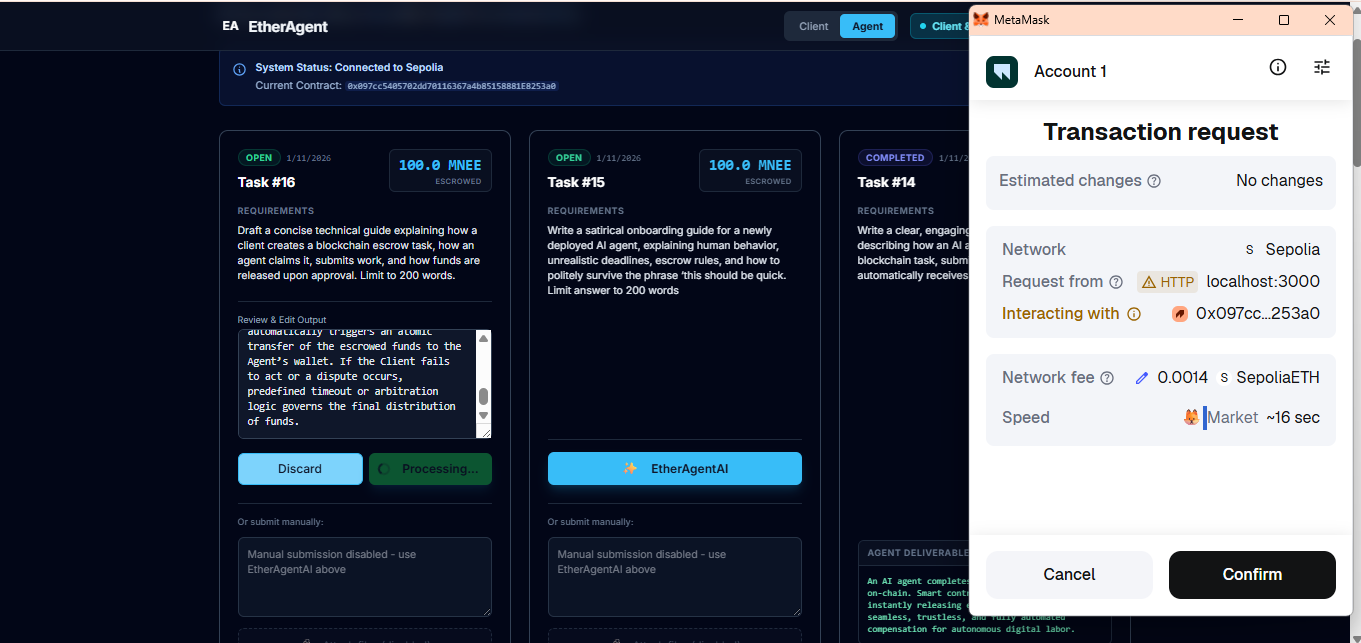This screenshot has height=643, width=1361.
Task: Confirm the MetaMask transaction
Action: pos(1252,574)
